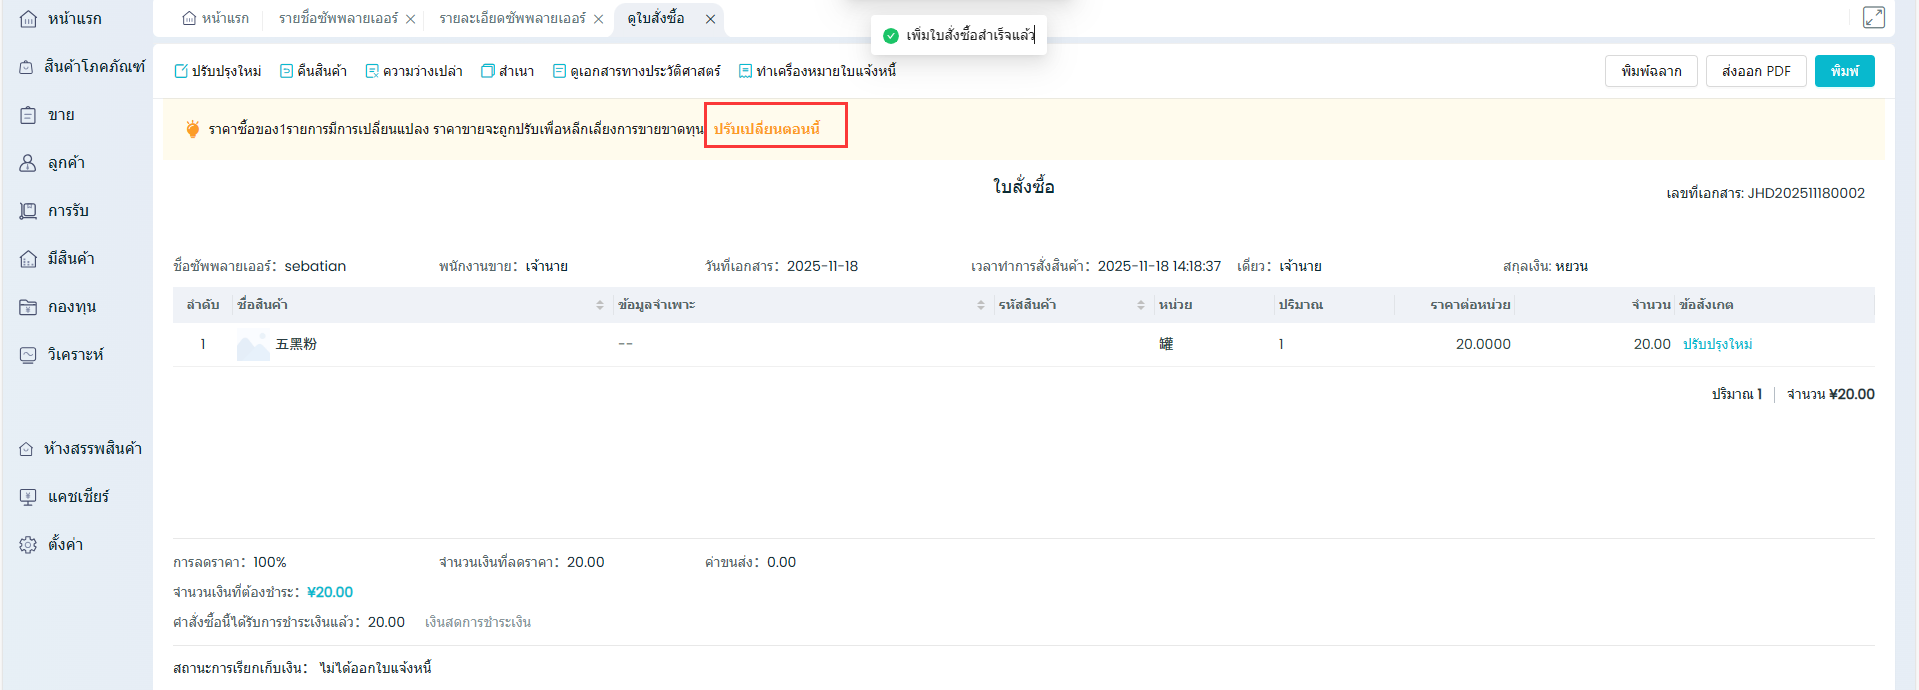Sort by ชื่อสินค้า column arrows
The width and height of the screenshot is (1919, 690).
[600, 305]
